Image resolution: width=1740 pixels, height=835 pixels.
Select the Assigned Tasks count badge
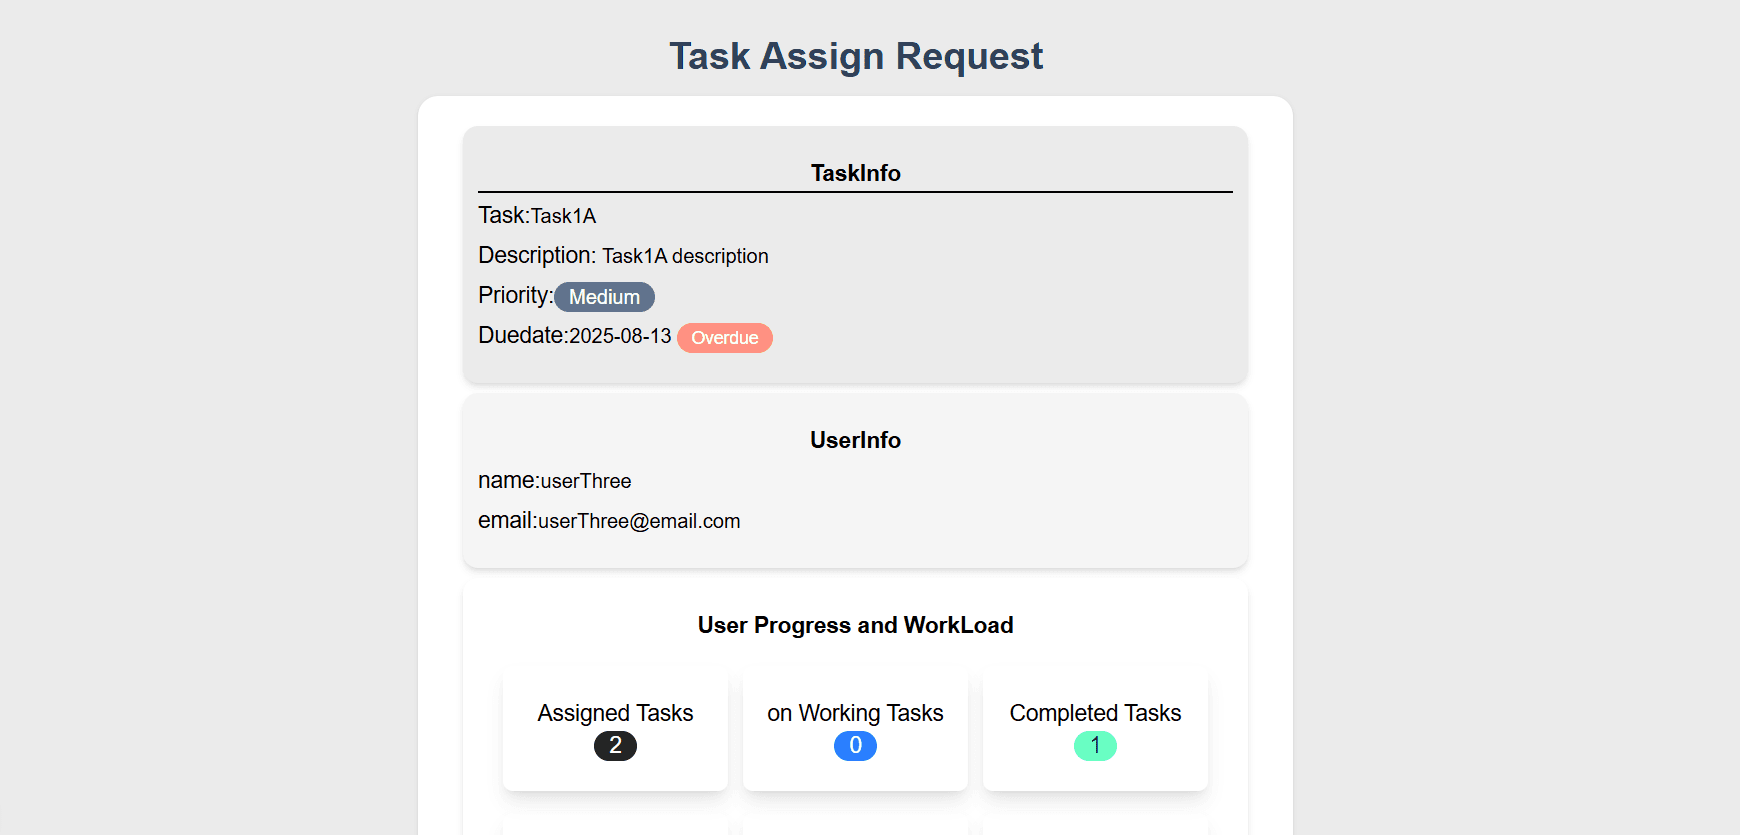coord(615,746)
